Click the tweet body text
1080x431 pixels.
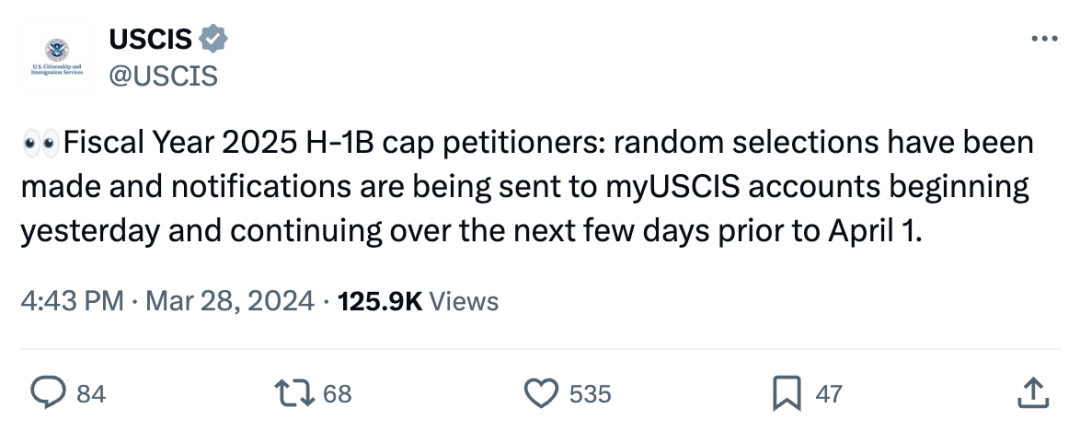click(528, 187)
